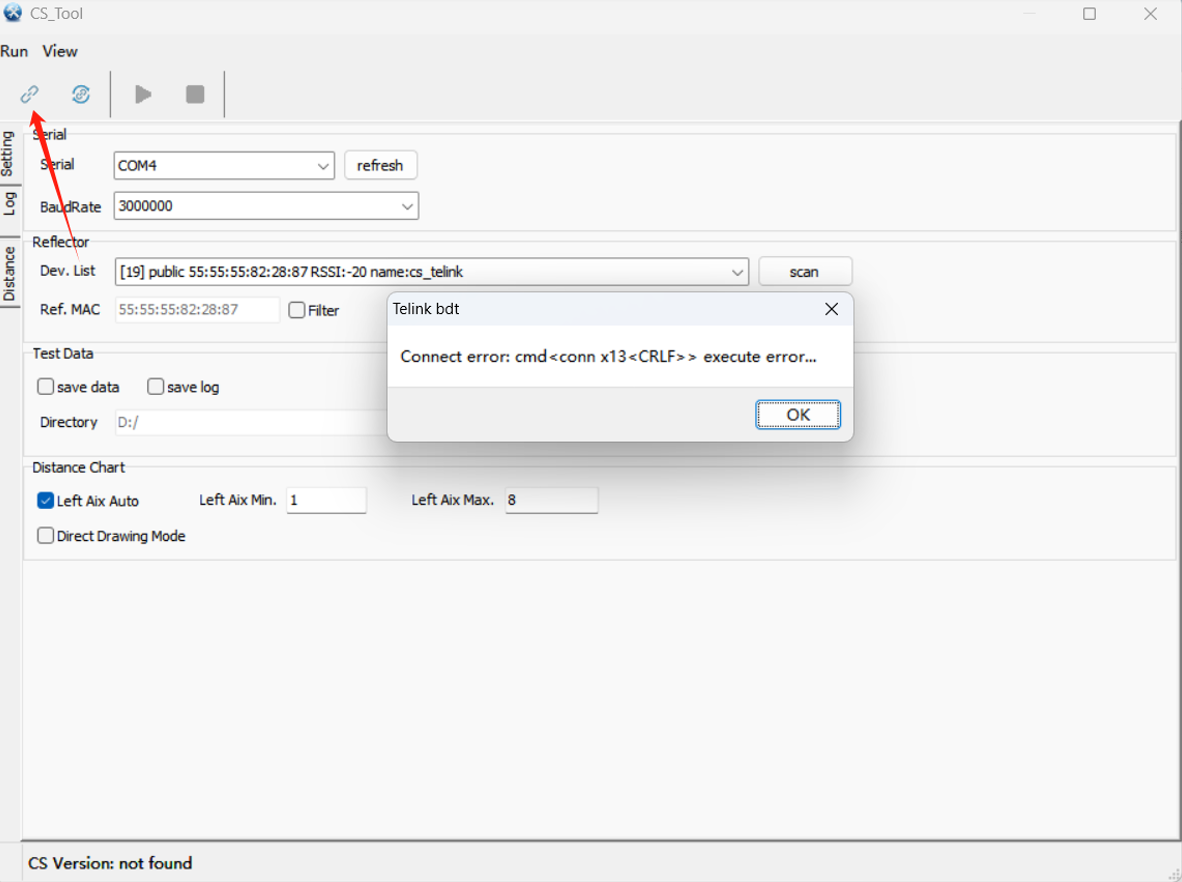Uncheck Left Aix Auto checkbox
Viewport: 1182px width, 882px height.
(46, 501)
